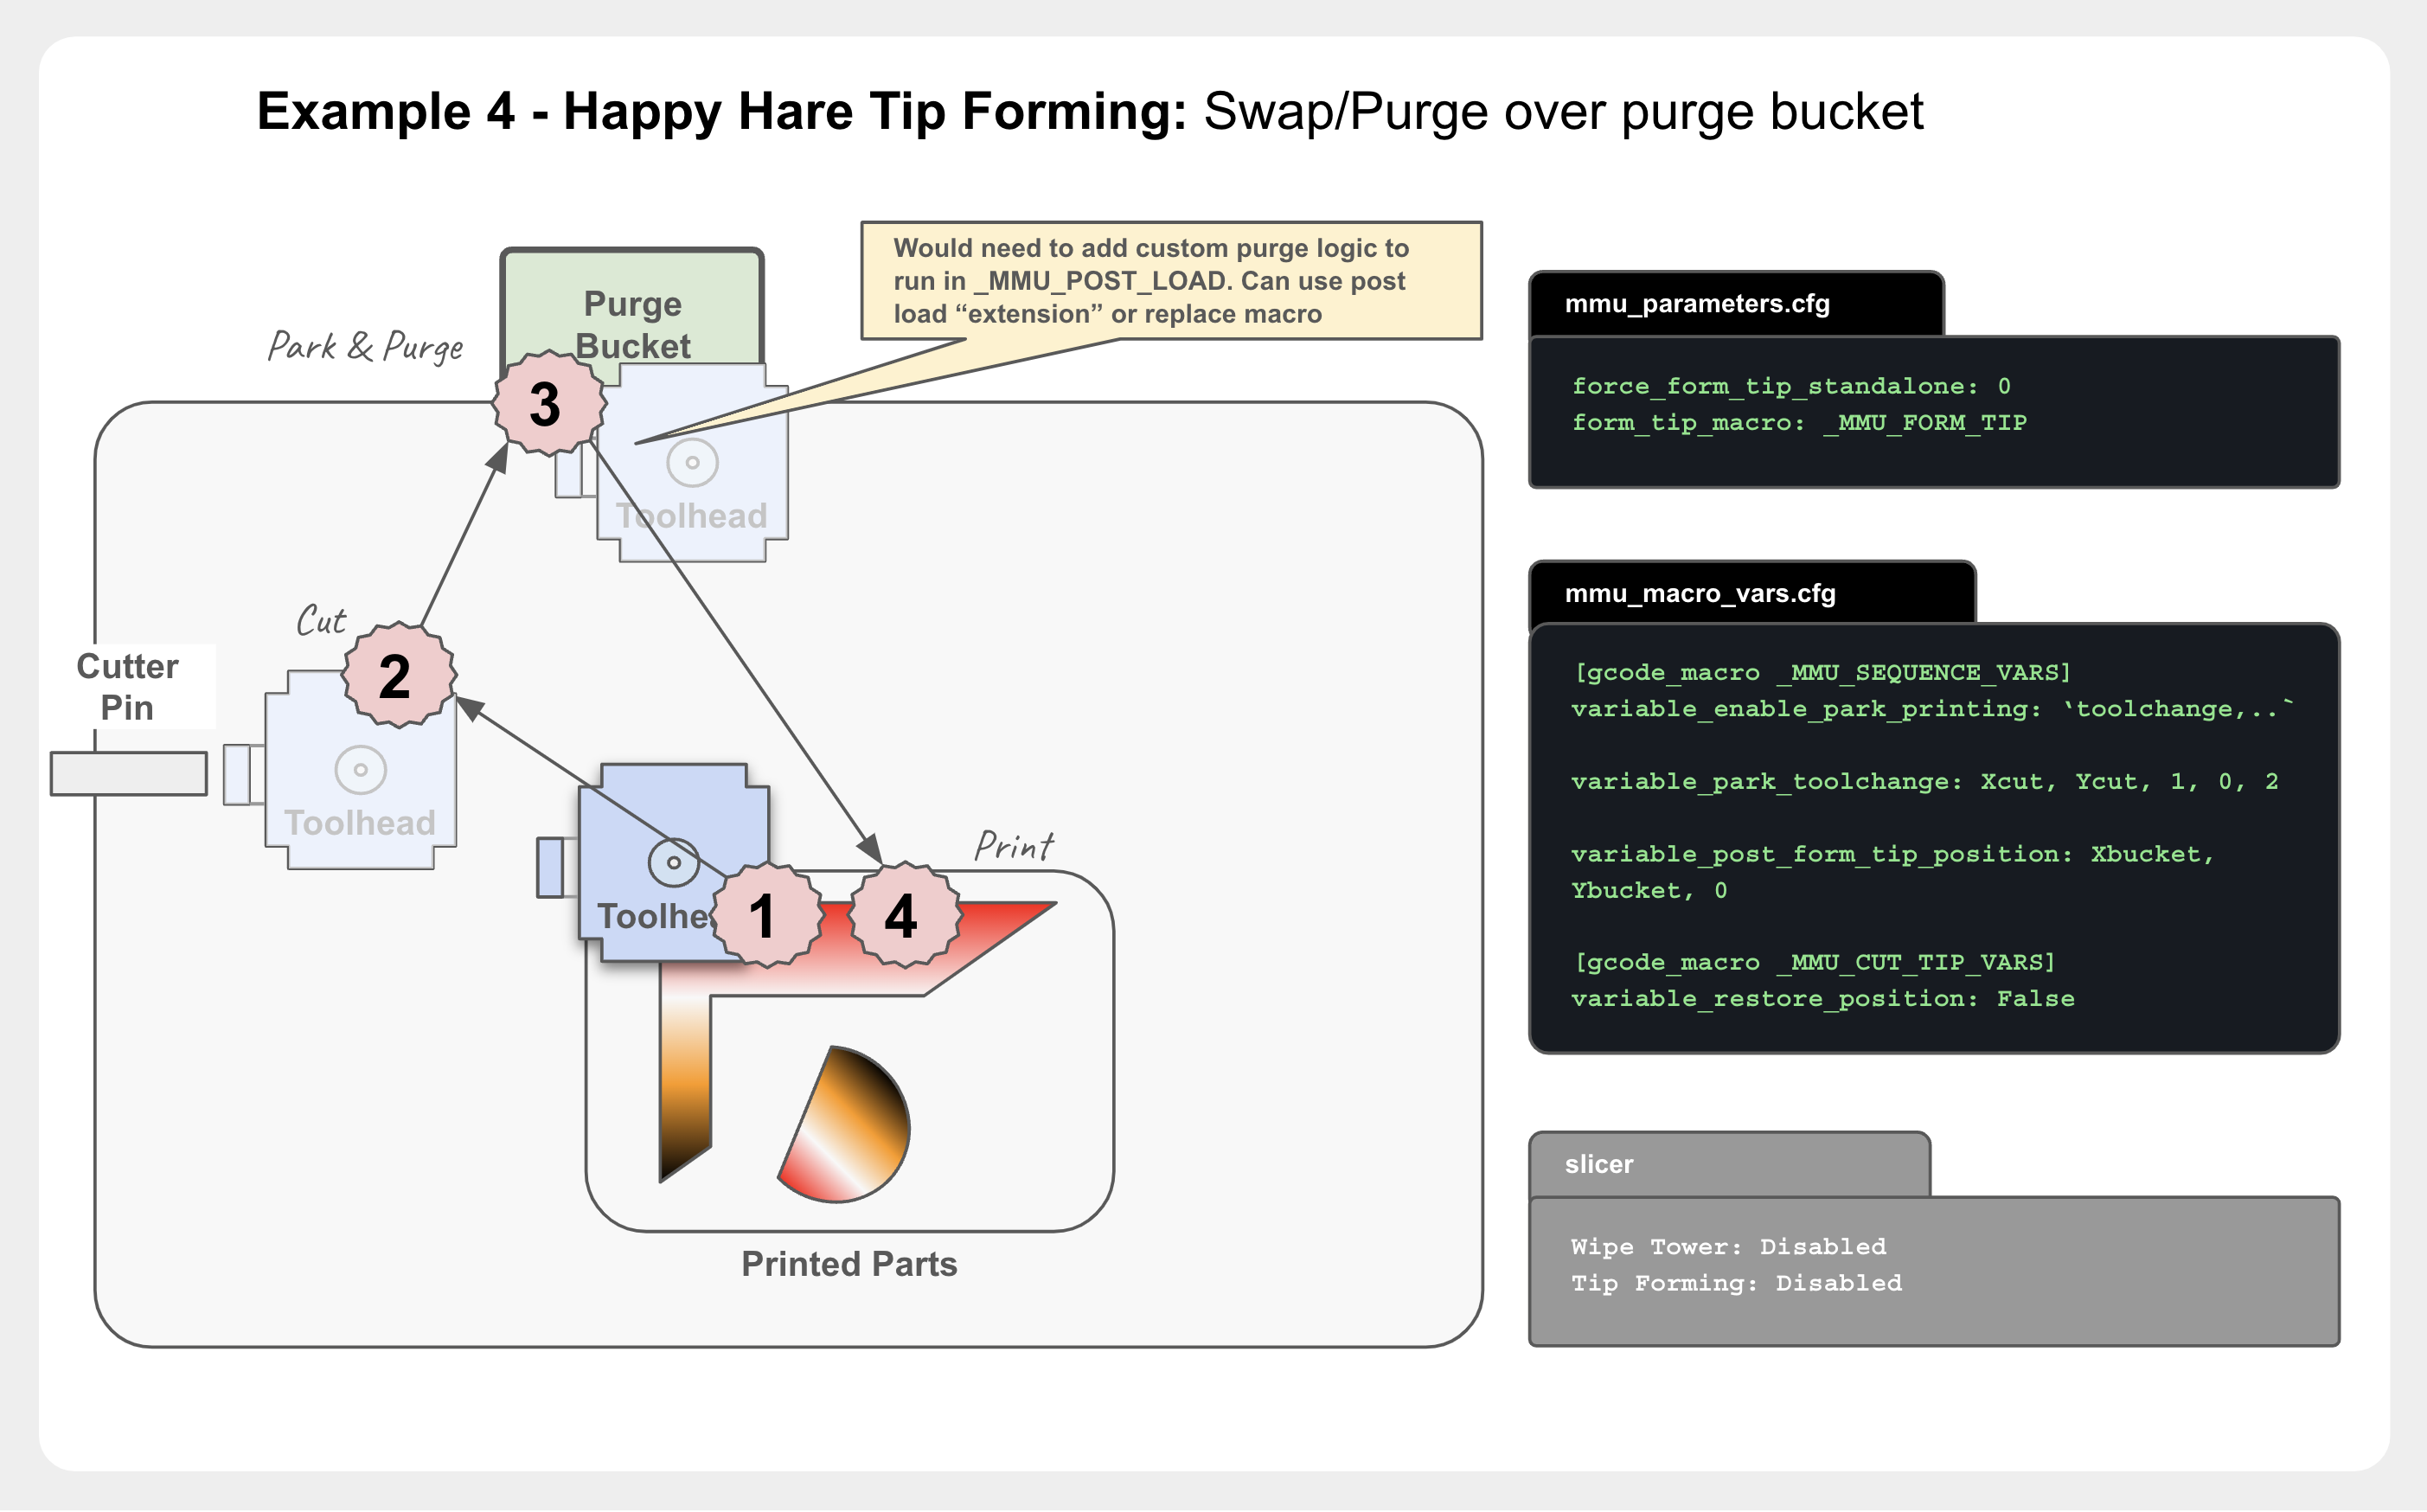The width and height of the screenshot is (2427, 1512).
Task: Select the step 2 badge near Cut
Action: point(398,674)
